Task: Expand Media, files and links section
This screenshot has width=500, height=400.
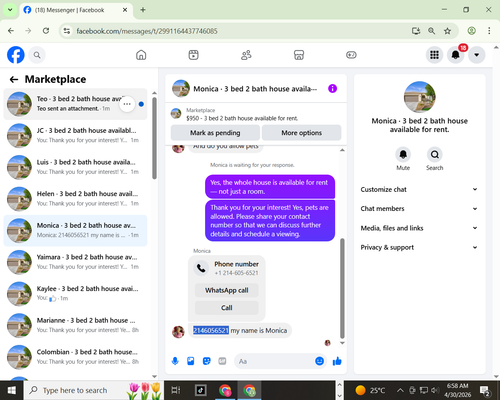Action: click(419, 228)
